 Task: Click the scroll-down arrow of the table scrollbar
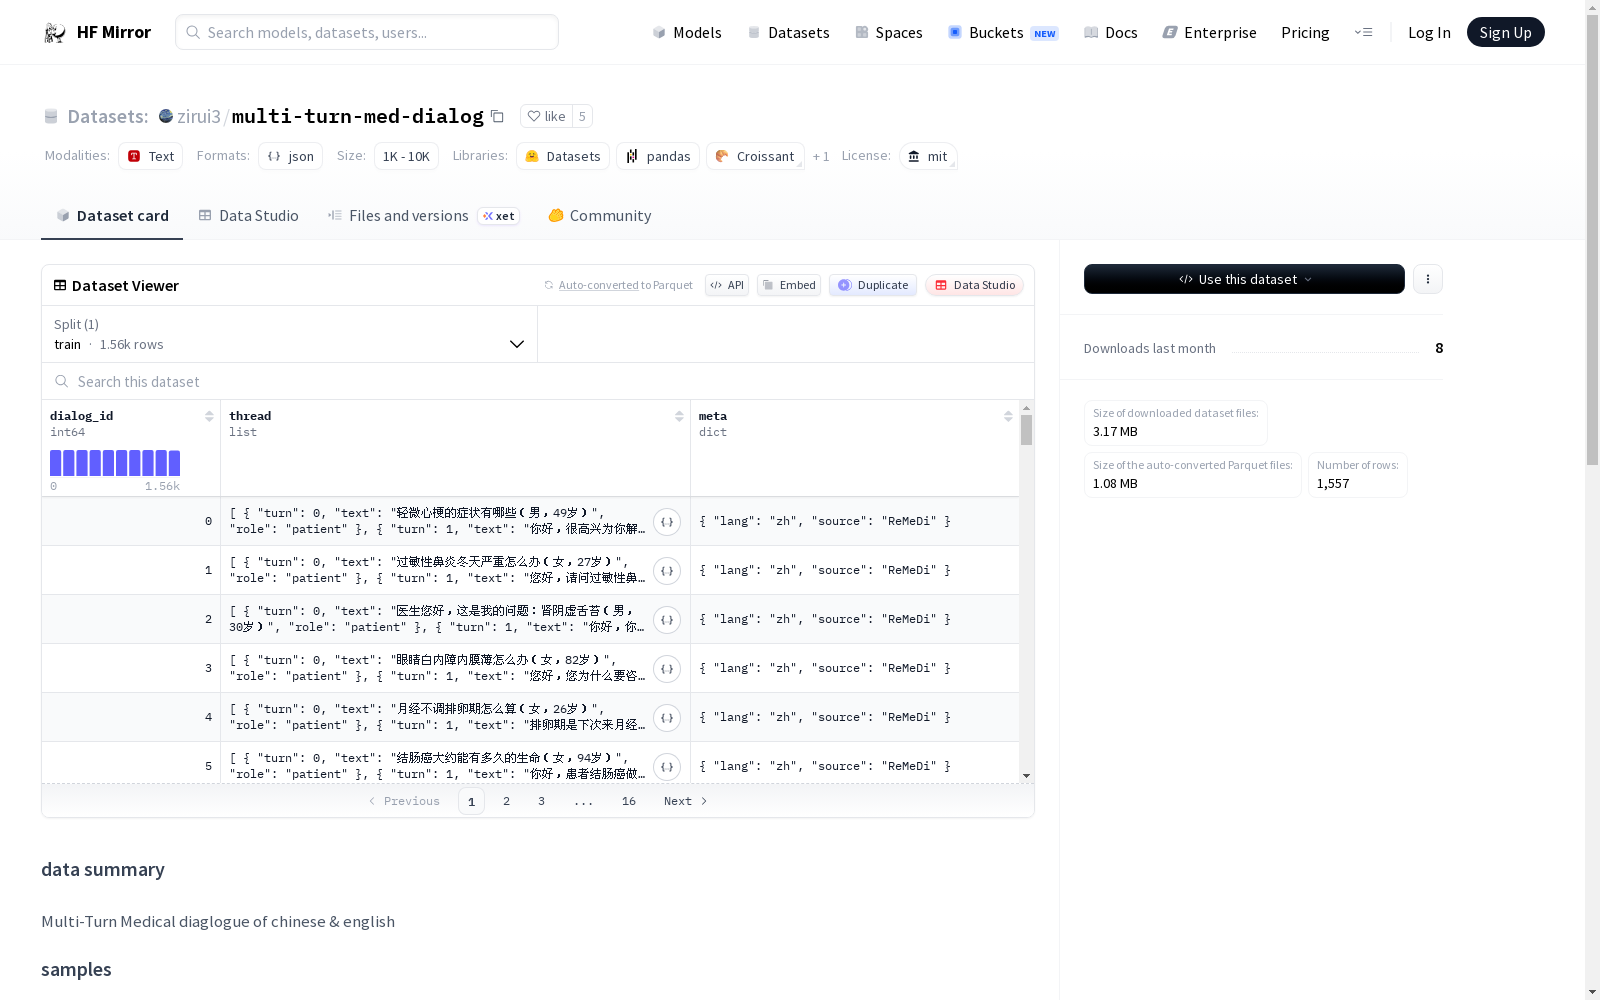click(x=1026, y=776)
